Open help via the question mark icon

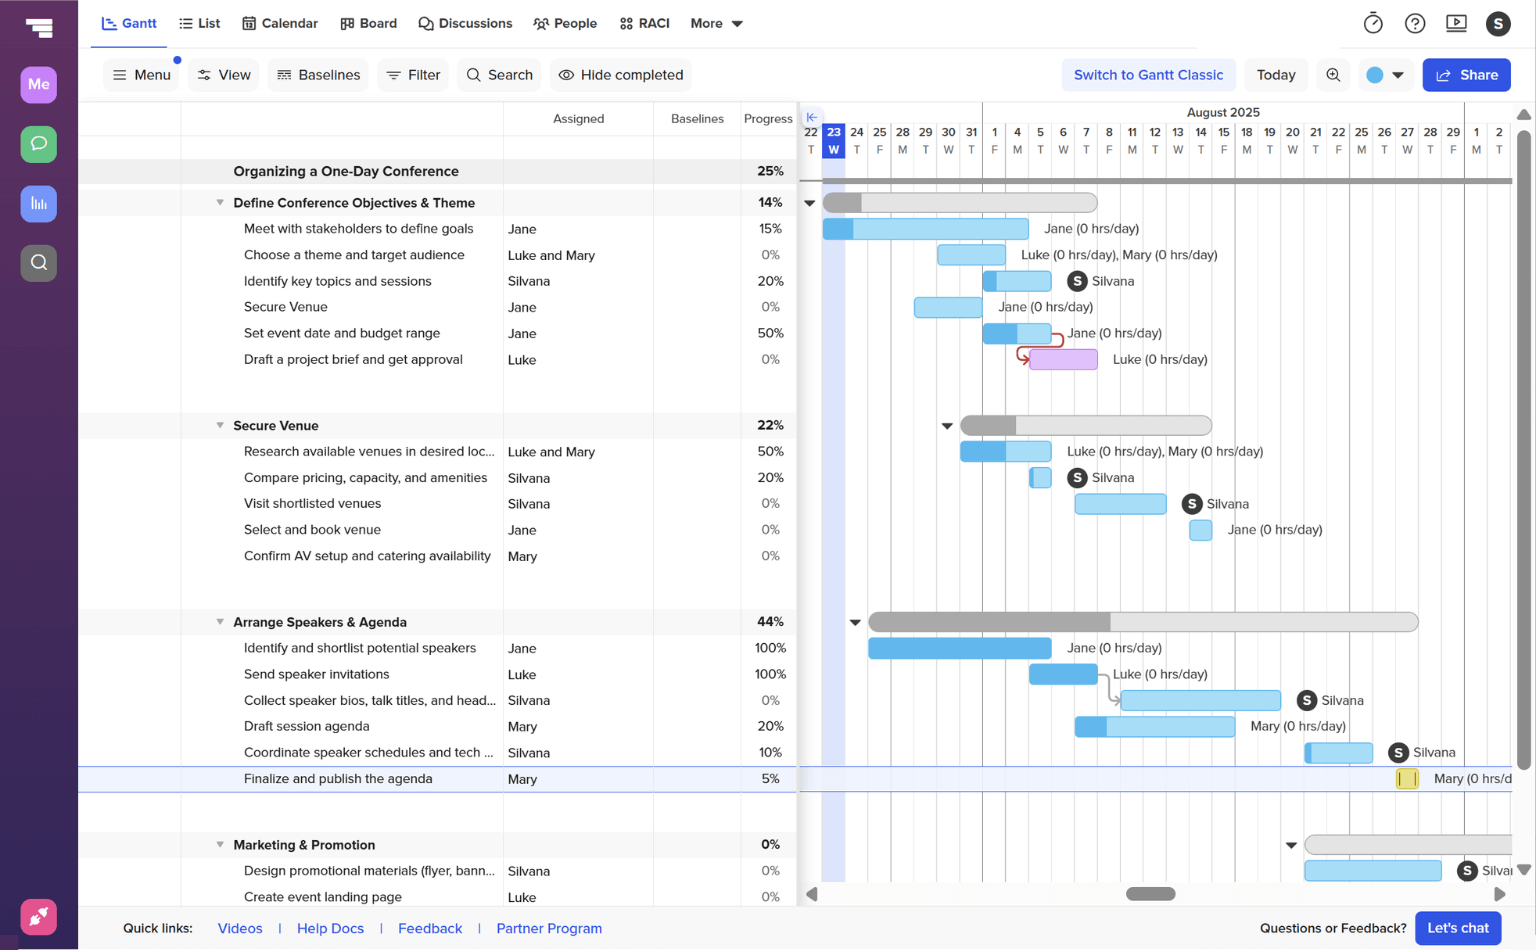(x=1415, y=22)
